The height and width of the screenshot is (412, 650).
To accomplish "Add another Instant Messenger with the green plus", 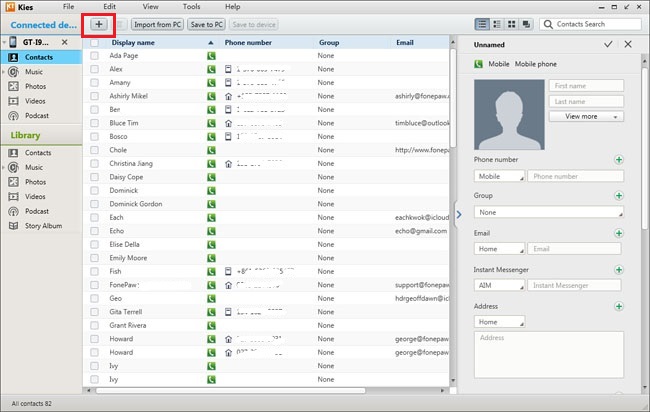I will 618,270.
